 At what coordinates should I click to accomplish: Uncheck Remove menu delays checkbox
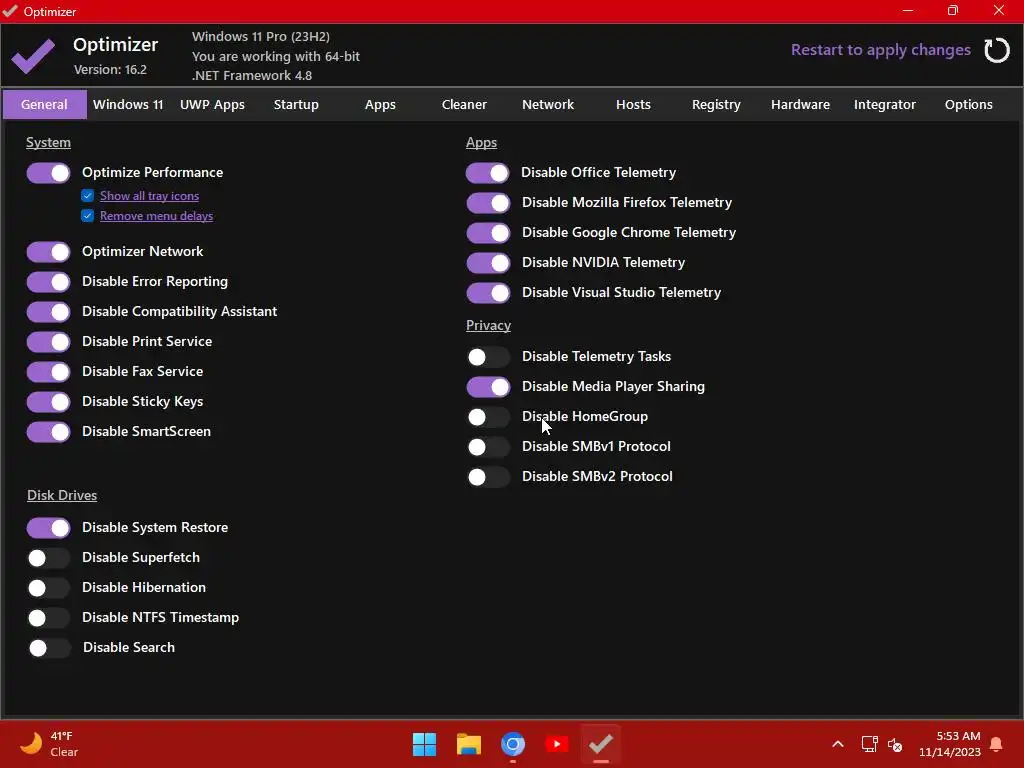click(88, 216)
